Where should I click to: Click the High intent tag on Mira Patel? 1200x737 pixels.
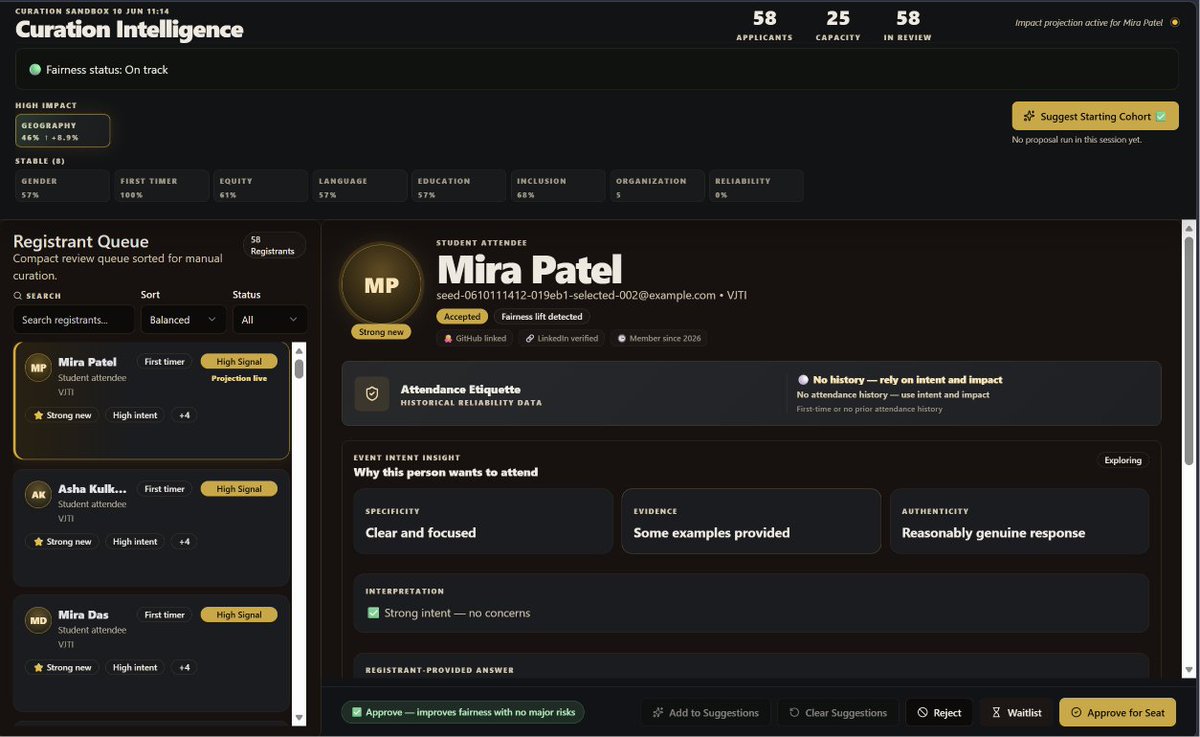(135, 415)
